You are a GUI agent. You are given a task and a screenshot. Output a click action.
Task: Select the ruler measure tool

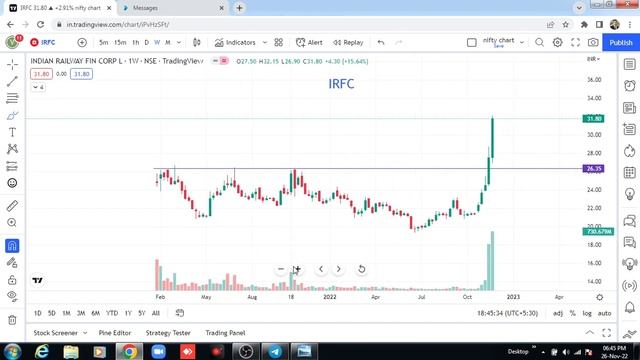pos(12,206)
